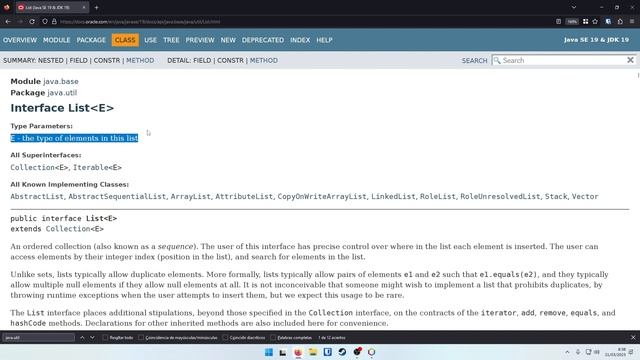
Task: Open the ArrayList class link
Action: click(x=190, y=196)
